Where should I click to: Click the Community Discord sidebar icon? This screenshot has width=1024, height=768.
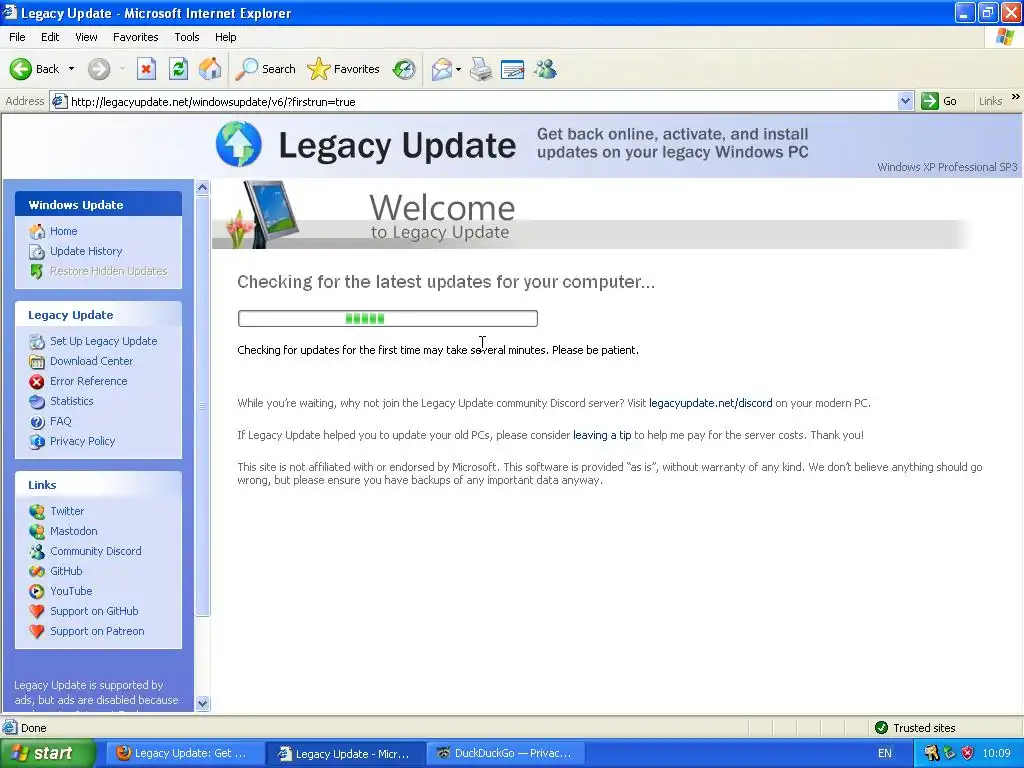tap(37, 551)
